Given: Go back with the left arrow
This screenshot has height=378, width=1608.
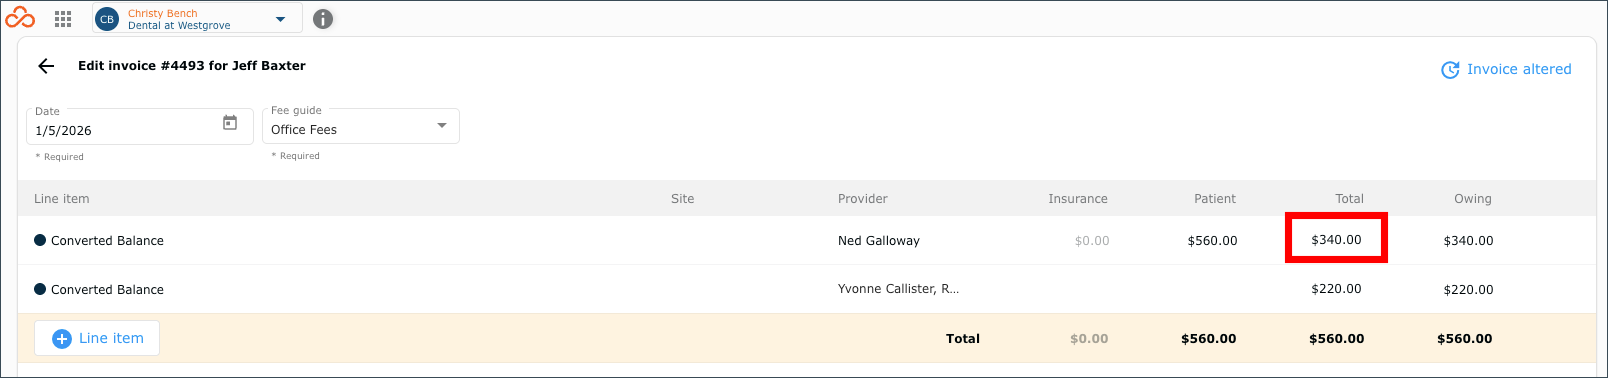Looking at the screenshot, I should point(46,66).
